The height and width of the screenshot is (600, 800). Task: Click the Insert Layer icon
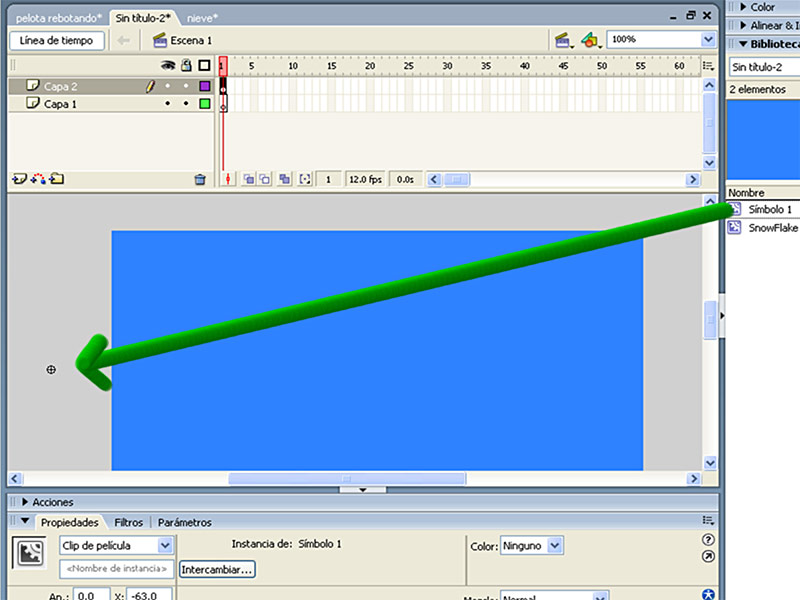coord(18,180)
